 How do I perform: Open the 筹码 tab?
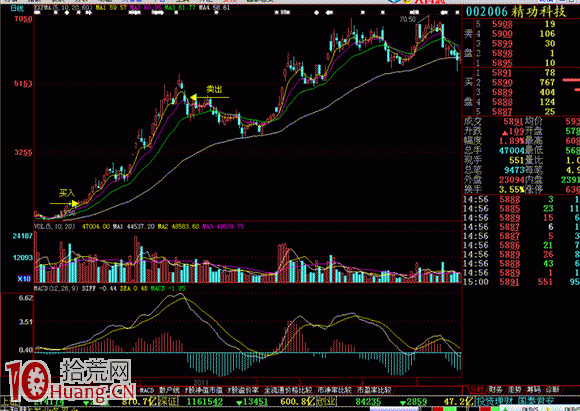point(533,390)
